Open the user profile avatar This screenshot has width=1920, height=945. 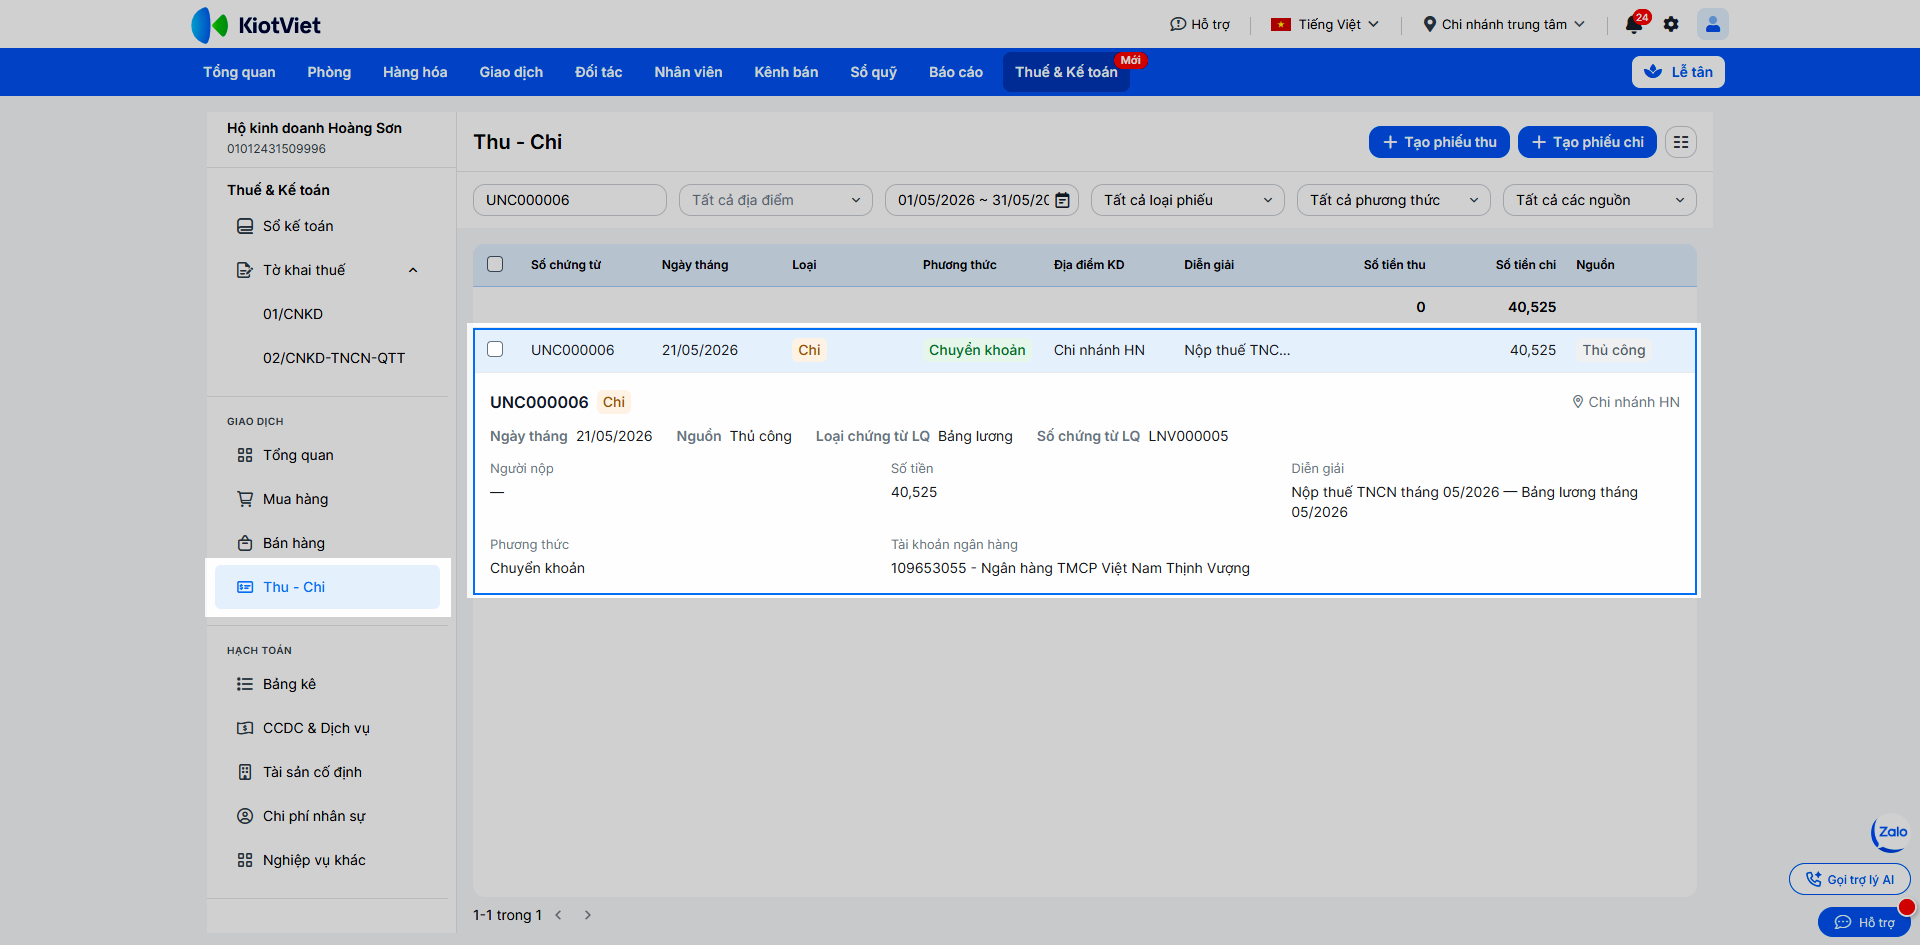pyautogui.click(x=1712, y=24)
